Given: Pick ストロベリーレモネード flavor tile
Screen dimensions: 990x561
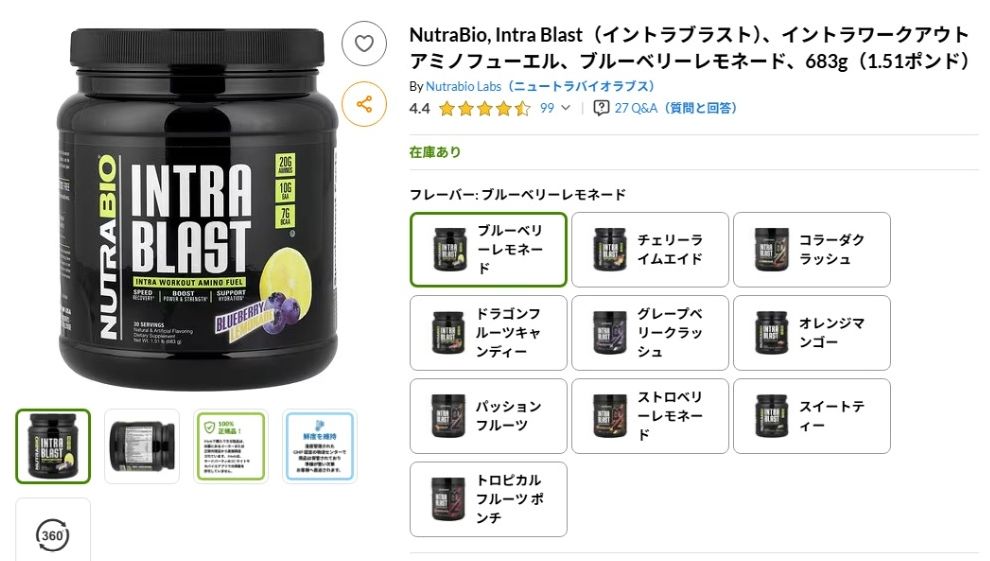Looking at the screenshot, I should (650, 416).
